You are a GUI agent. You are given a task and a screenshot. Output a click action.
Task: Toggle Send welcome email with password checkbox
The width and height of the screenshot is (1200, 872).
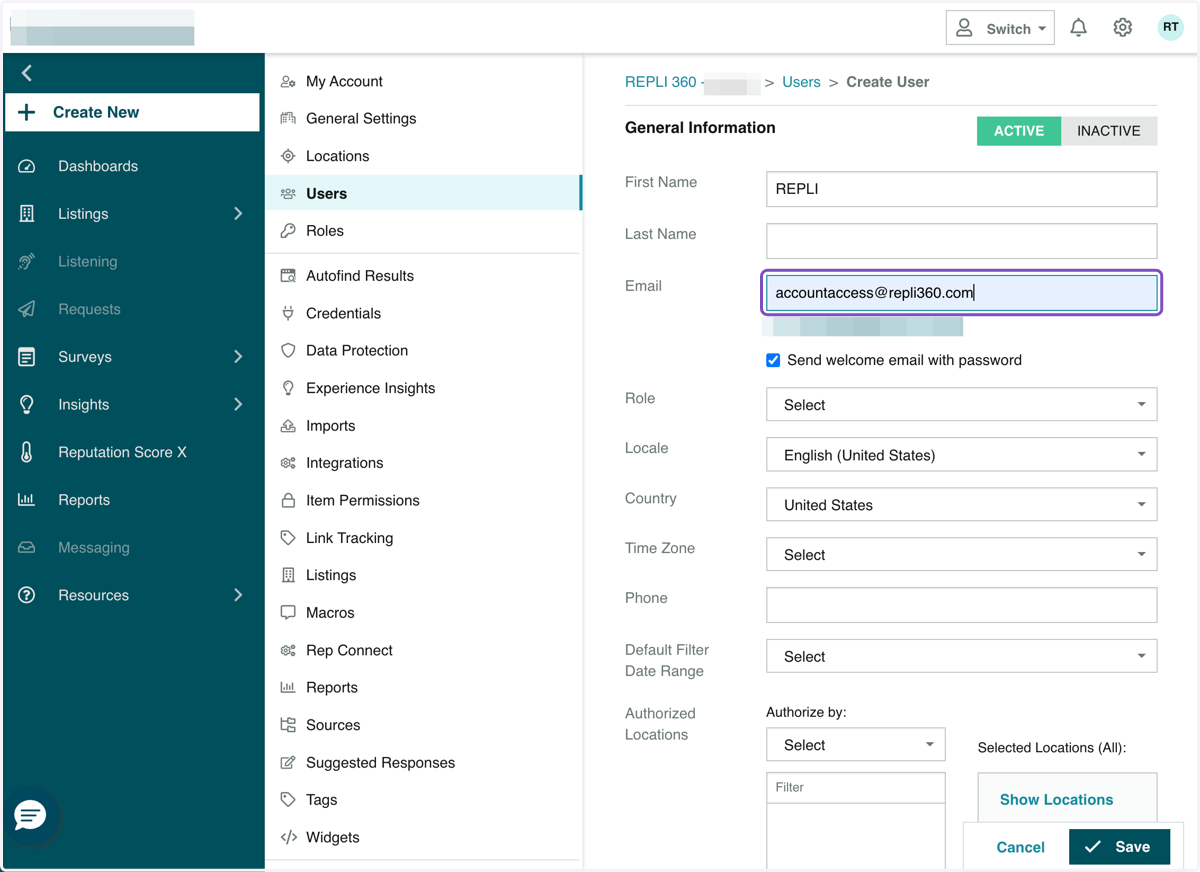(773, 360)
